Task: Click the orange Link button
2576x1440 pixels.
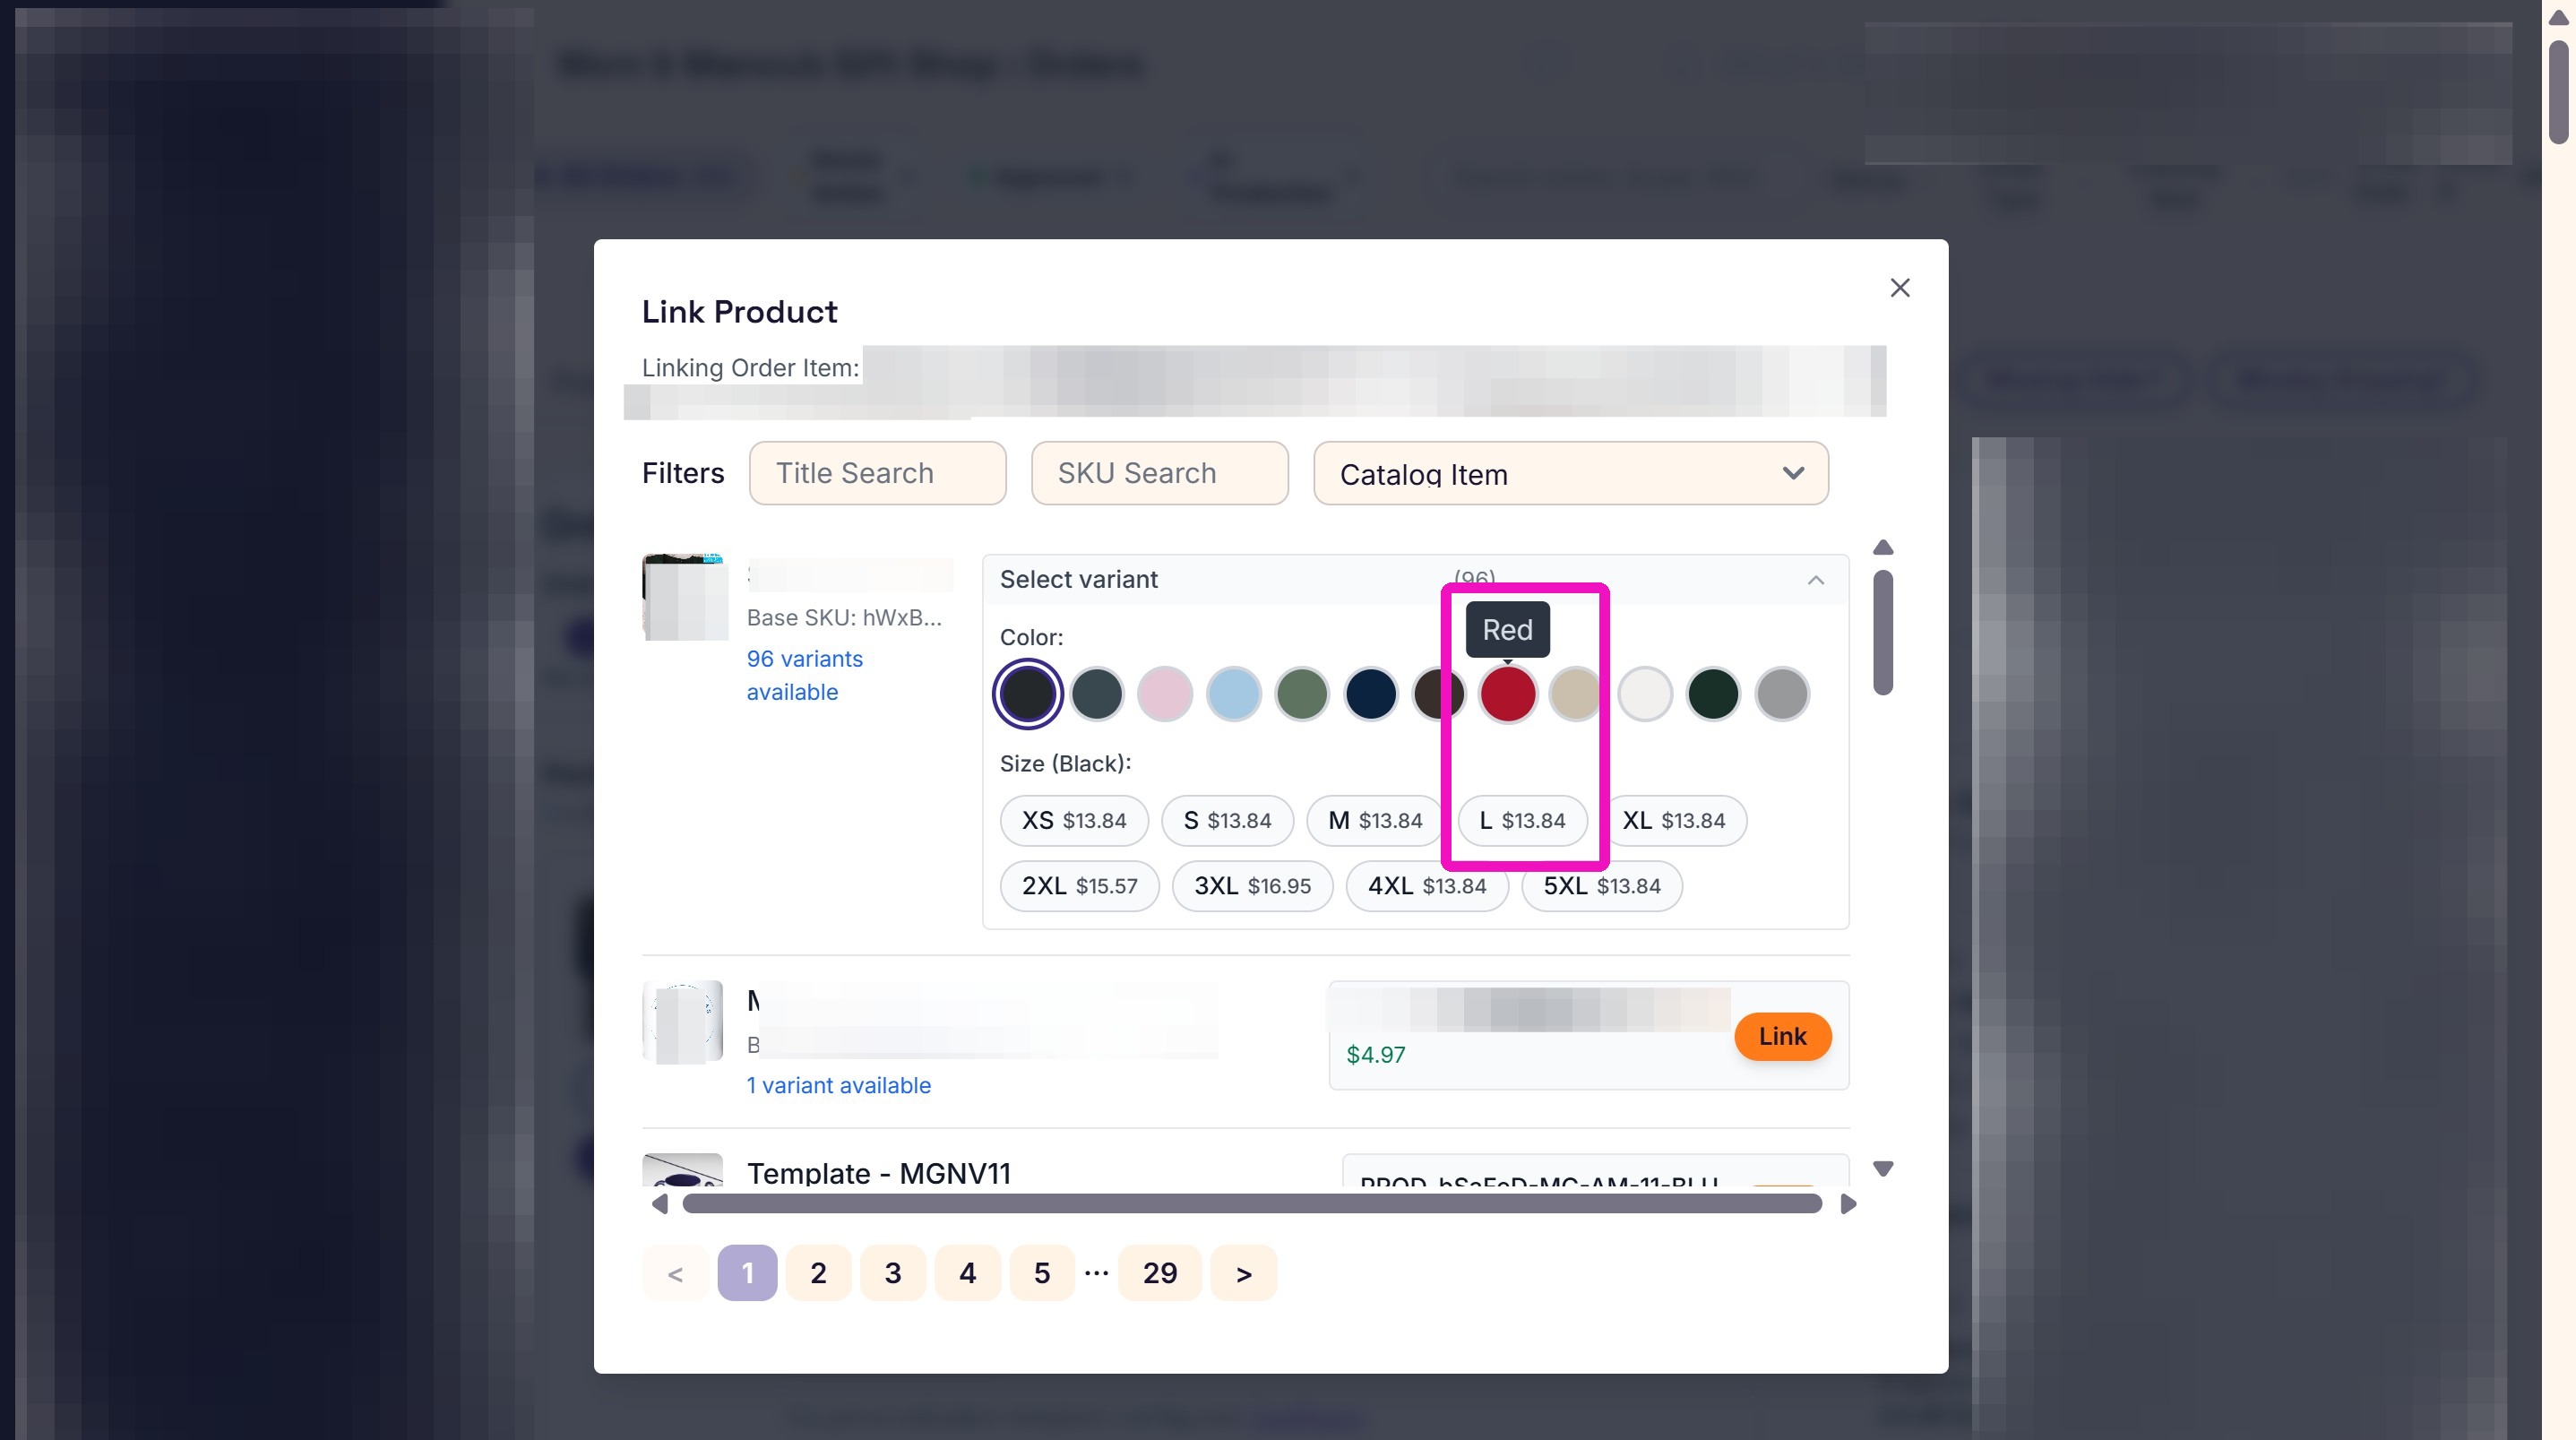Action: click(x=1782, y=1037)
